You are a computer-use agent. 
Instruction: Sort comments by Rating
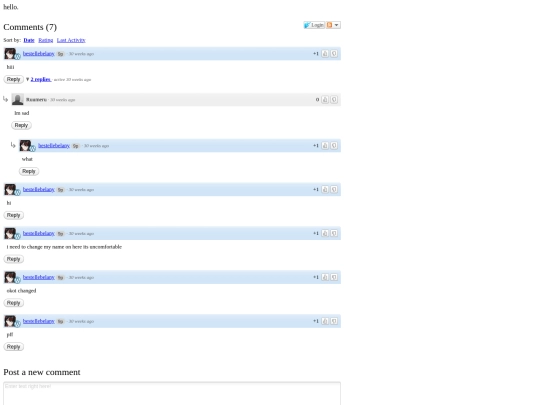(46, 40)
